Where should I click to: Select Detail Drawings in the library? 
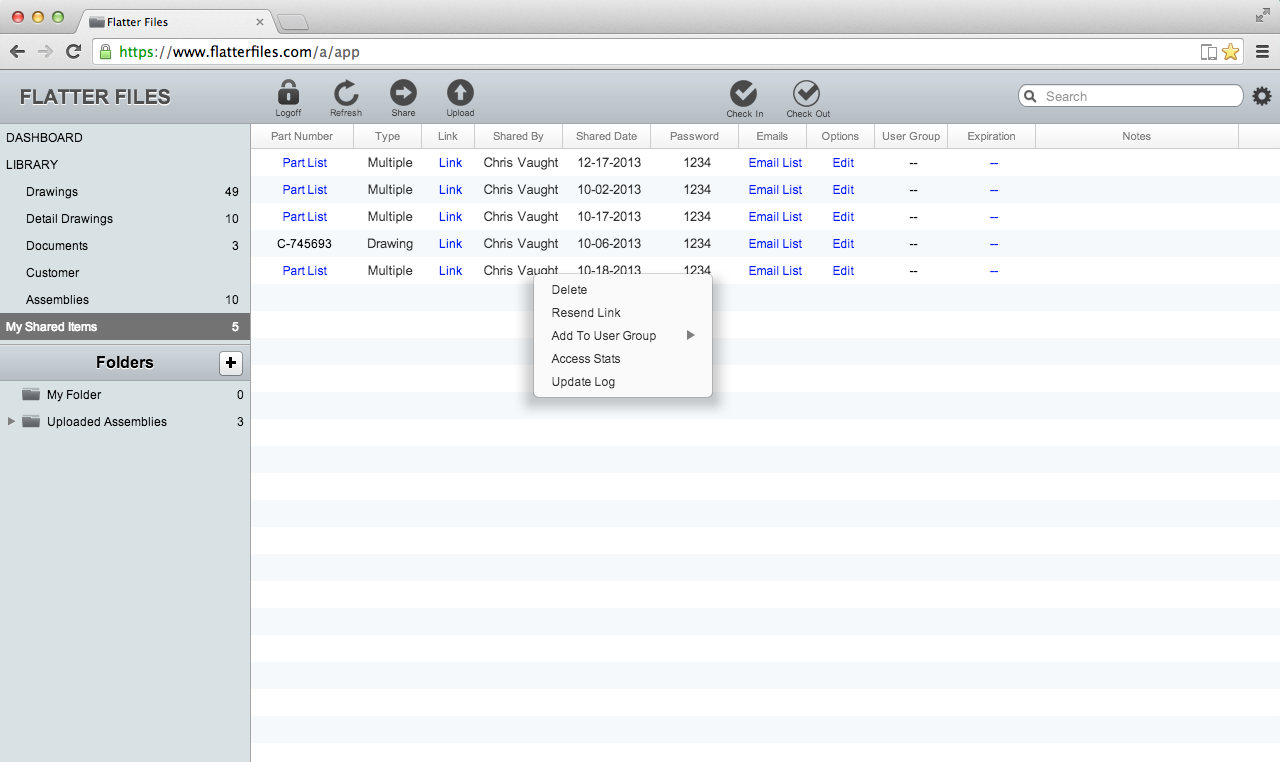(125, 219)
